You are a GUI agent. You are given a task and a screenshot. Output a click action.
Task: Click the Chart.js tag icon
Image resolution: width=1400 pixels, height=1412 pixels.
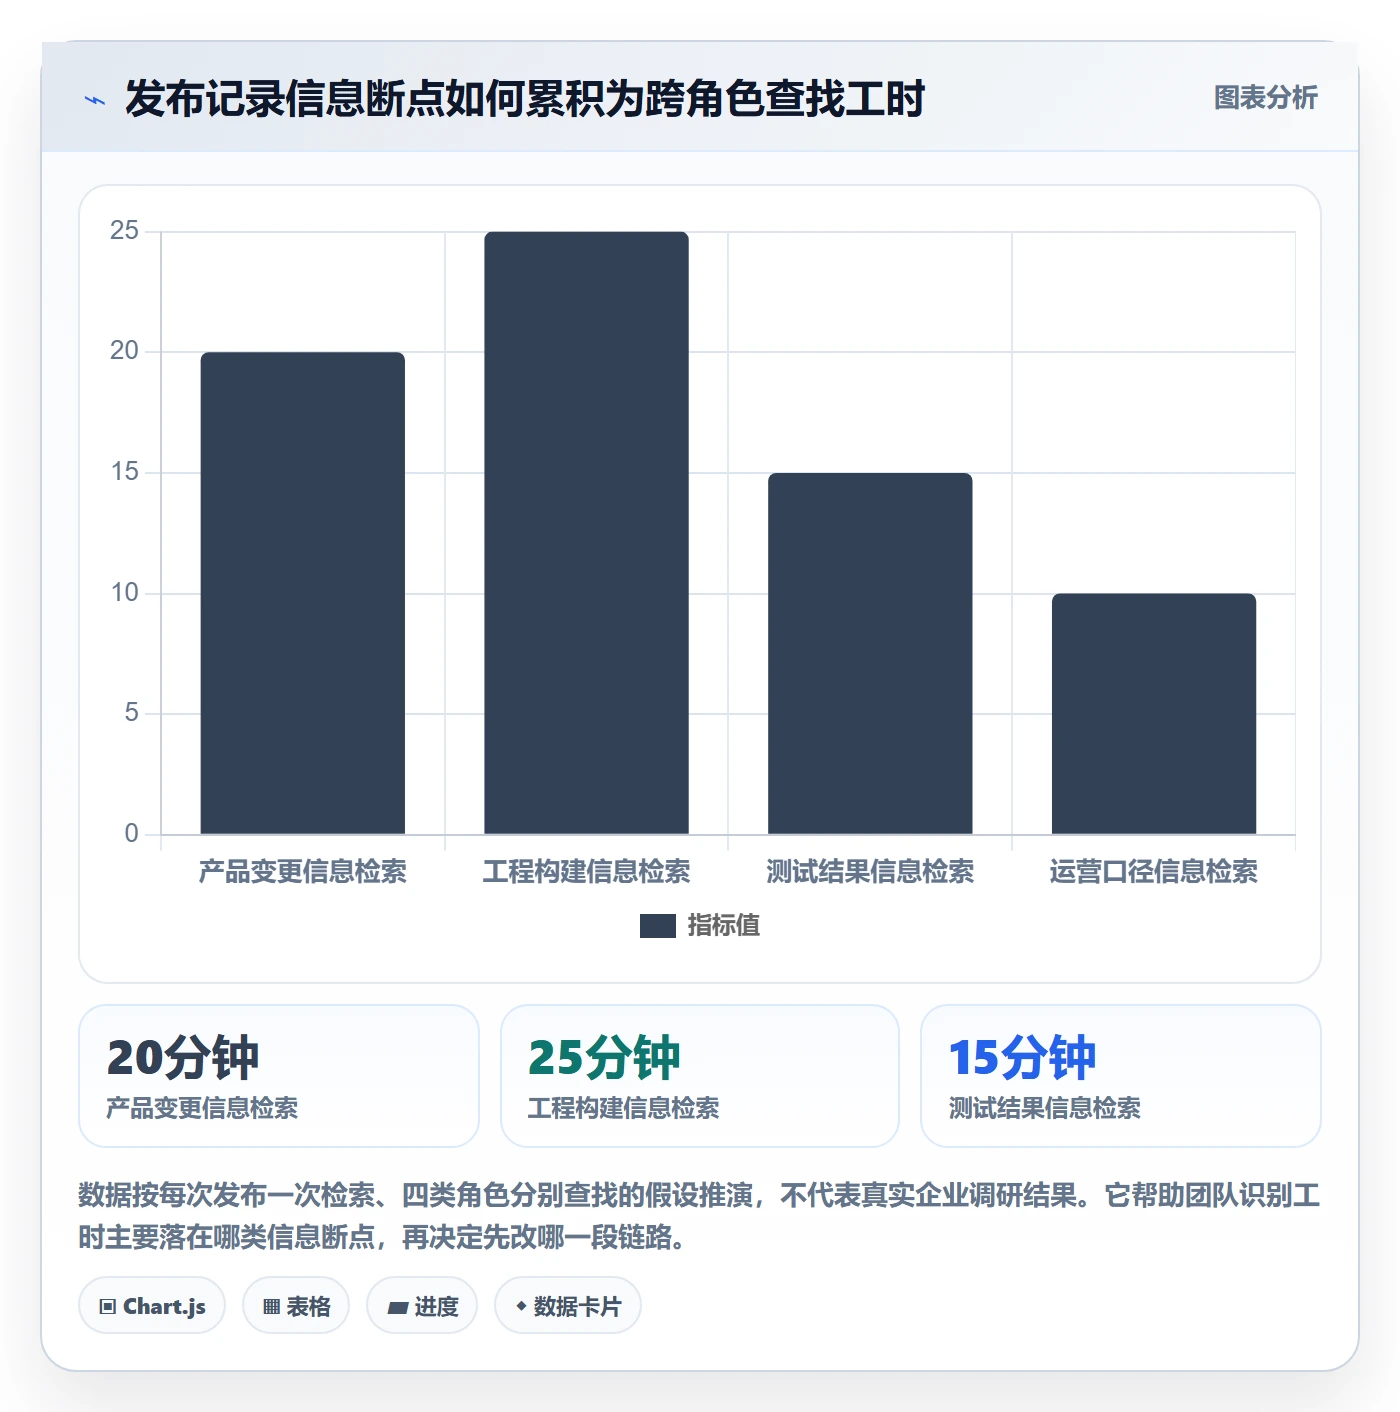click(108, 1307)
